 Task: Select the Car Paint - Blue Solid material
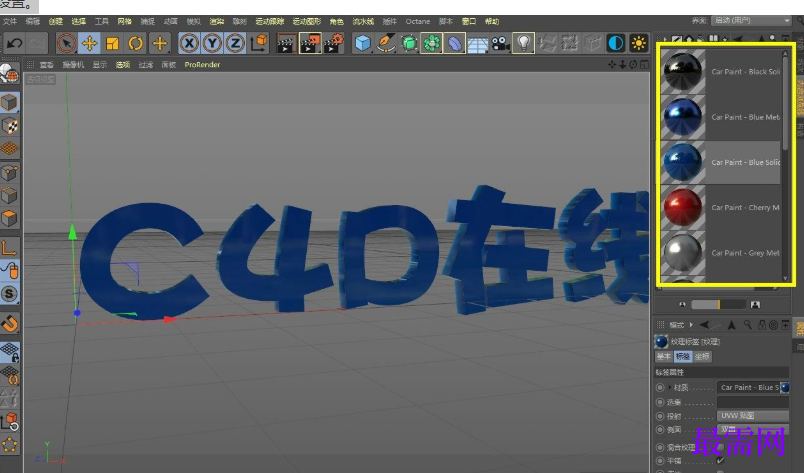click(720, 162)
